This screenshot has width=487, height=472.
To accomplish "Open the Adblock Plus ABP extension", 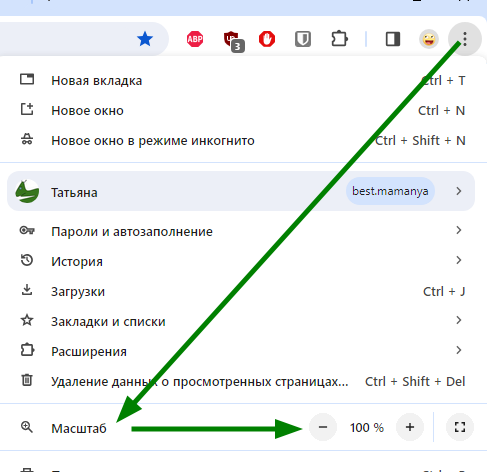I will [195, 39].
